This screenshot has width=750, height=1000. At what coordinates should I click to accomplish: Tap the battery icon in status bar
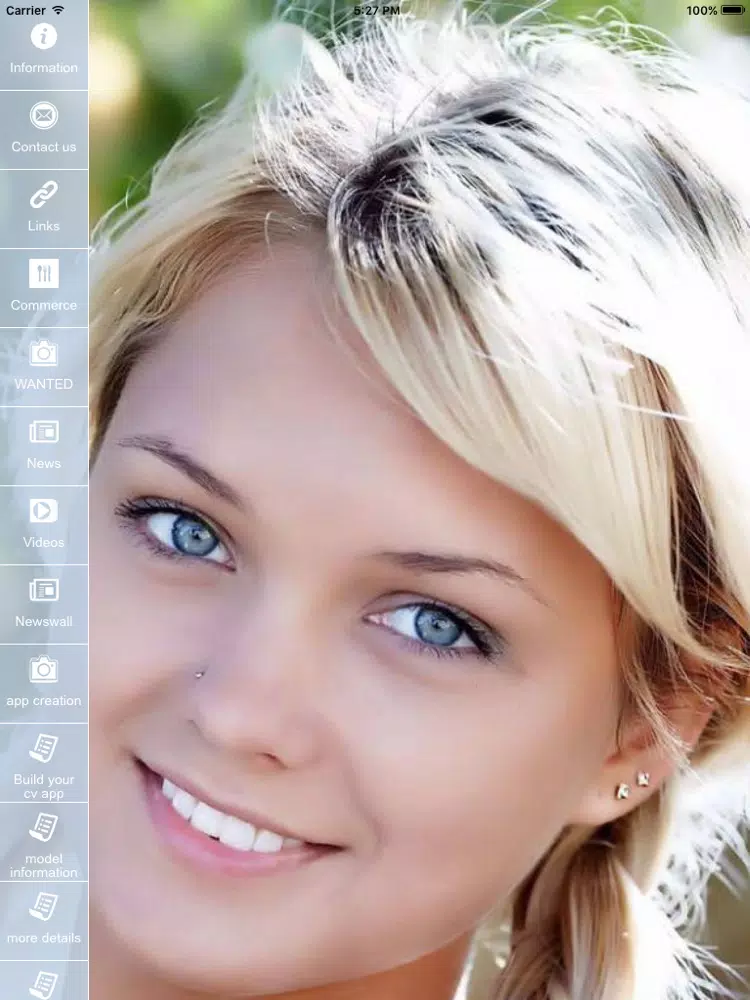733,10
